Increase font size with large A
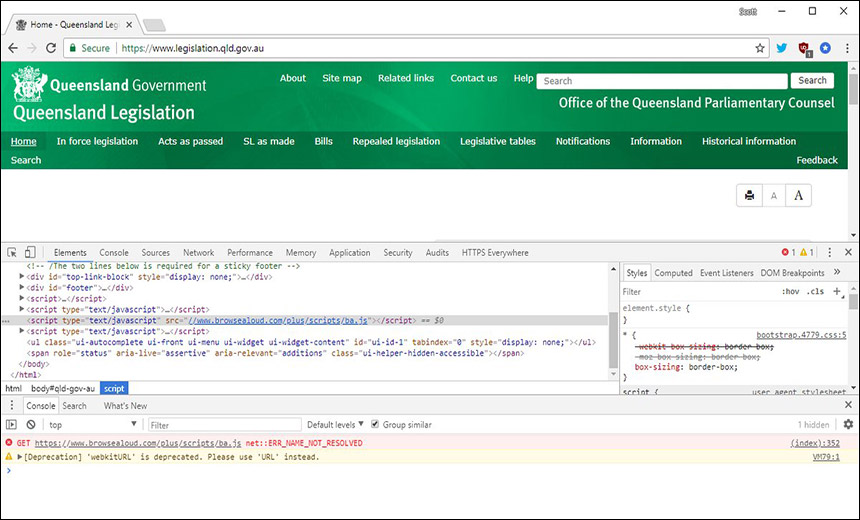860x520 pixels. click(x=799, y=195)
